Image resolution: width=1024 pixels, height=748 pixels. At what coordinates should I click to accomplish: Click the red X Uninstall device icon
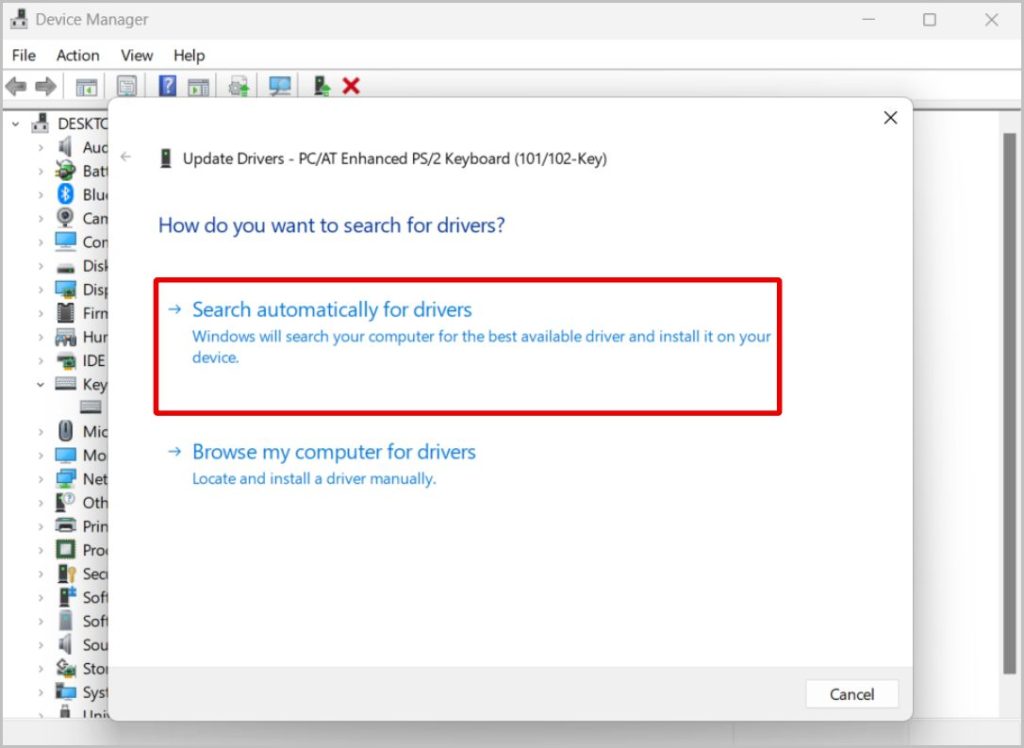coord(351,86)
